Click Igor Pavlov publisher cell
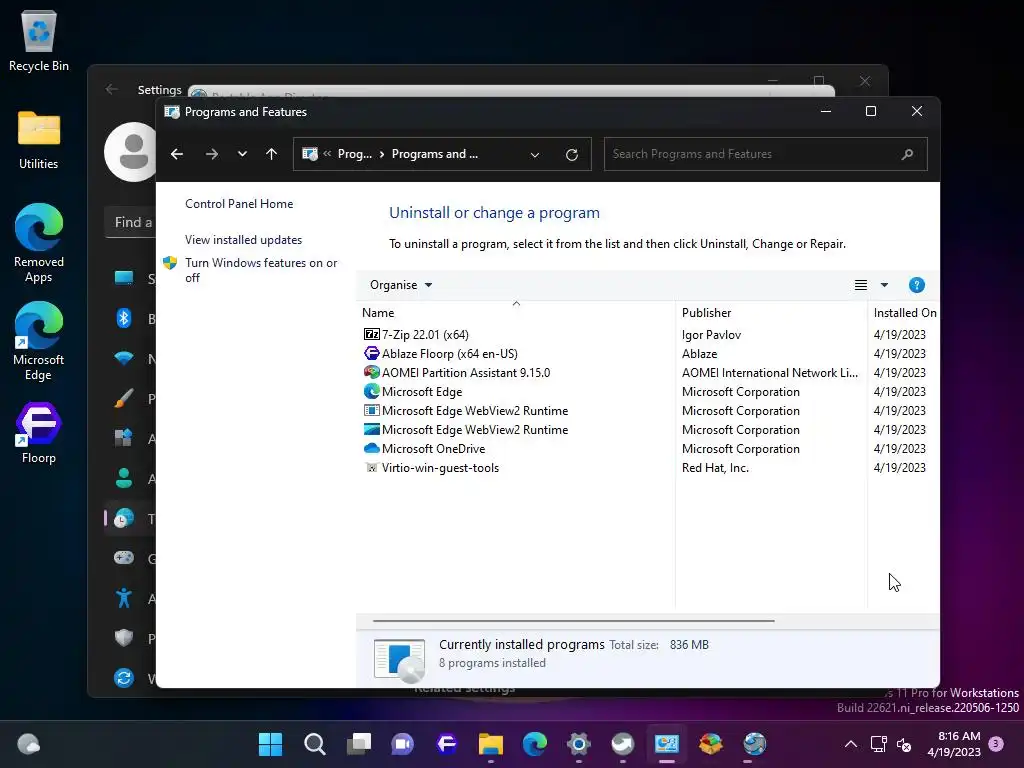This screenshot has width=1024, height=768. [711, 335]
